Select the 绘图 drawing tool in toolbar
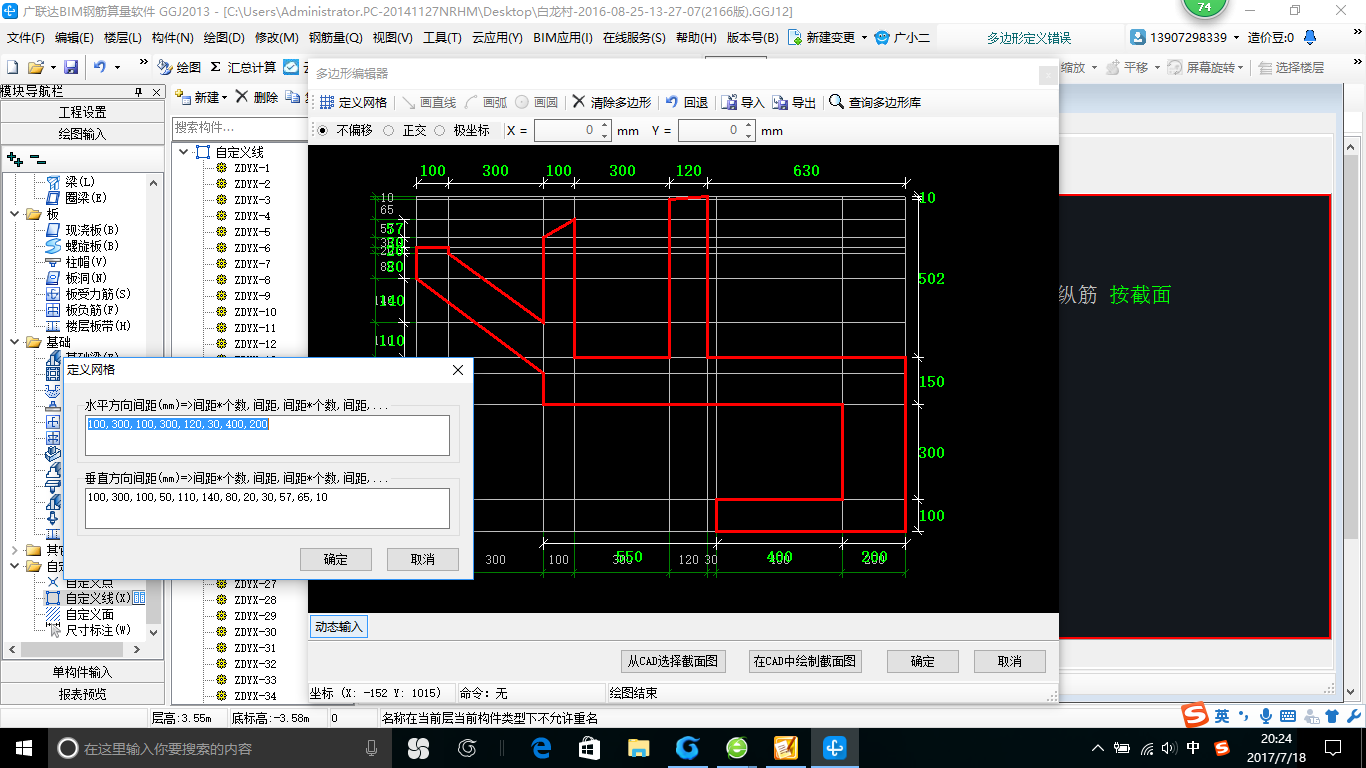The height and width of the screenshot is (768, 1366). pyautogui.click(x=180, y=67)
